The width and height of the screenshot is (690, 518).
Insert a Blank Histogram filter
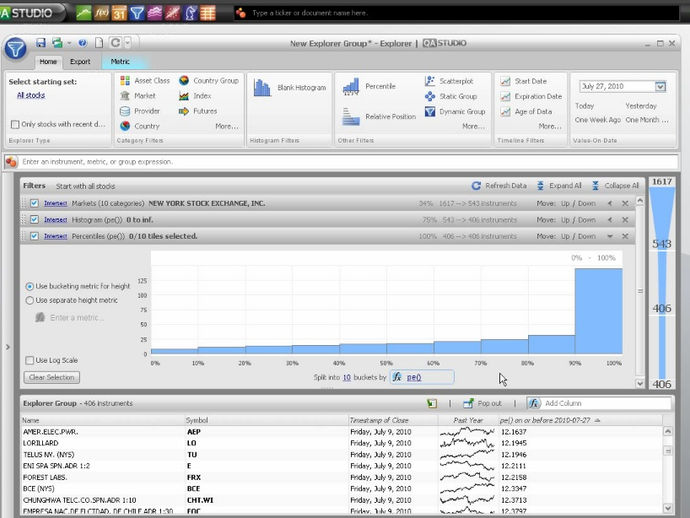point(290,88)
